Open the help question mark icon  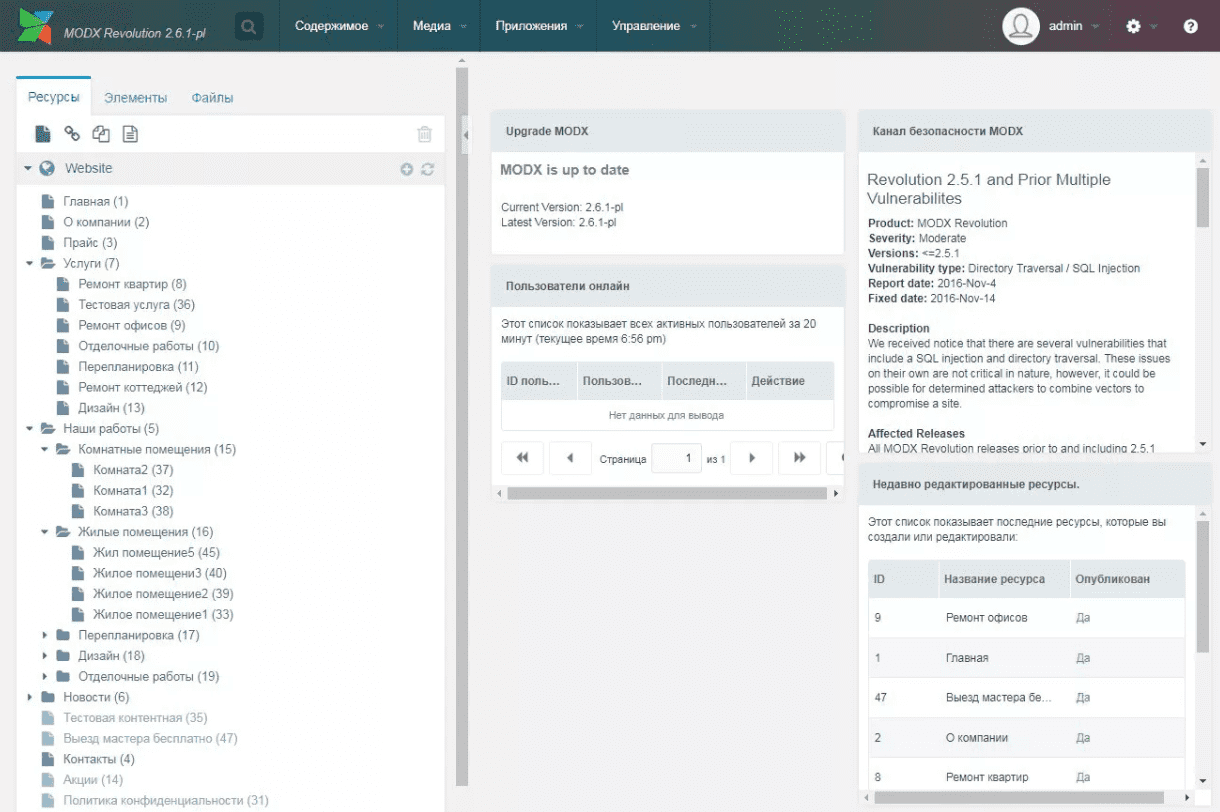point(1190,26)
